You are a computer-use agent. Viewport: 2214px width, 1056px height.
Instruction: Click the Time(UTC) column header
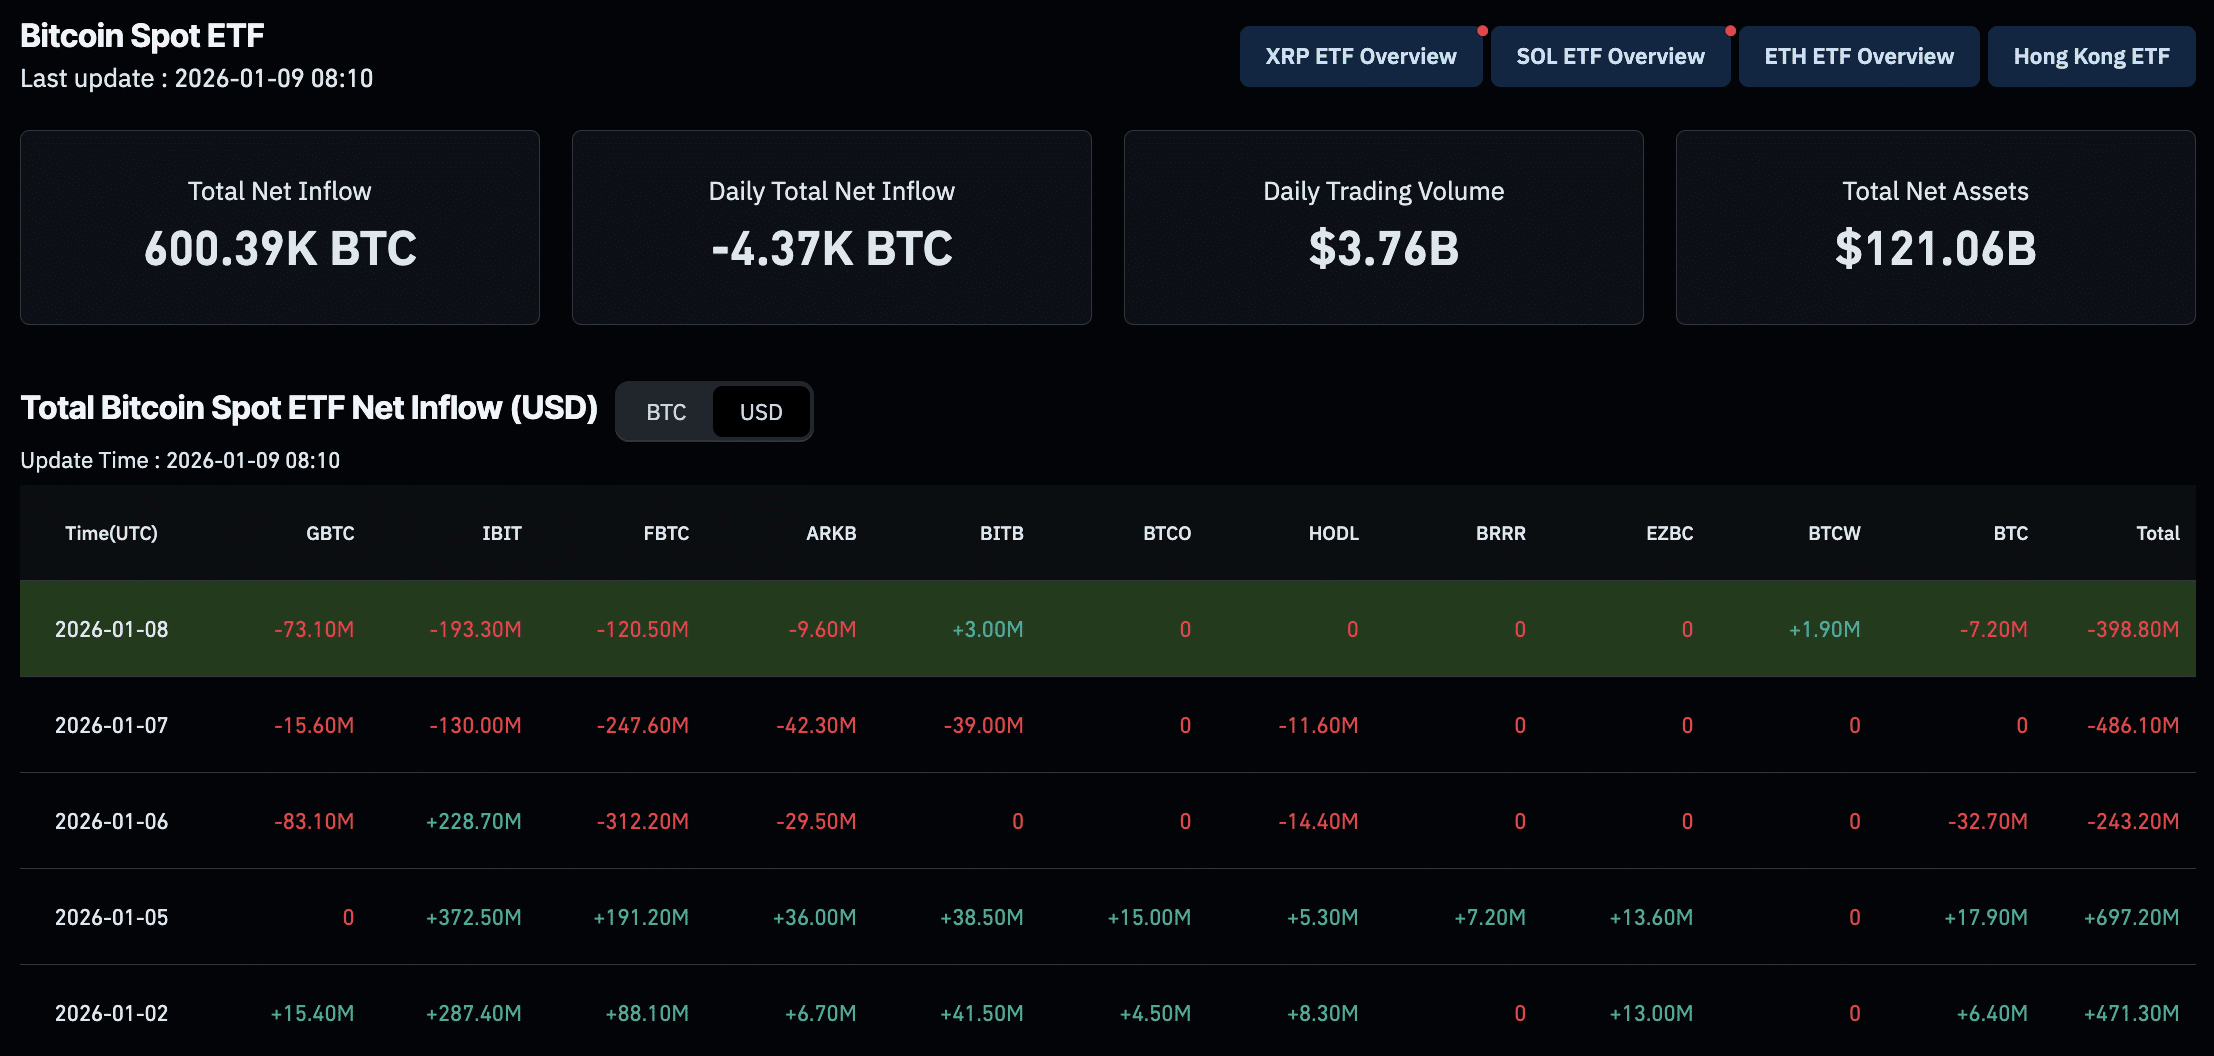coord(111,533)
